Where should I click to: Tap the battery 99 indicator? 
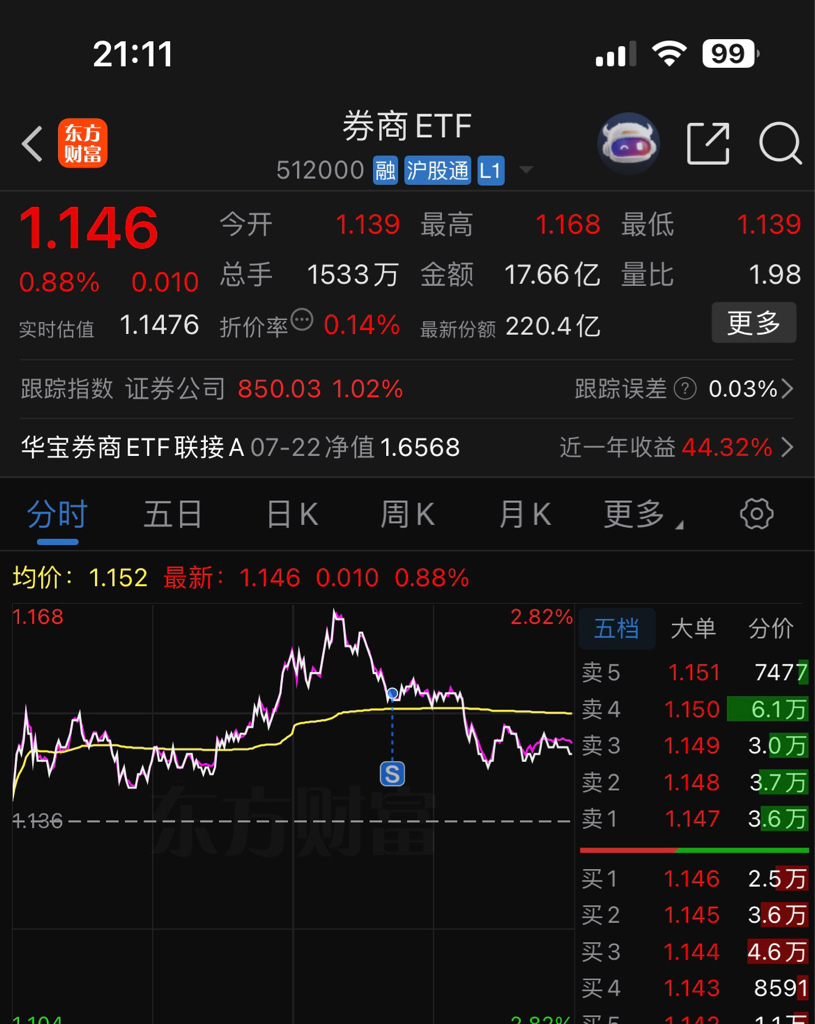[730, 54]
